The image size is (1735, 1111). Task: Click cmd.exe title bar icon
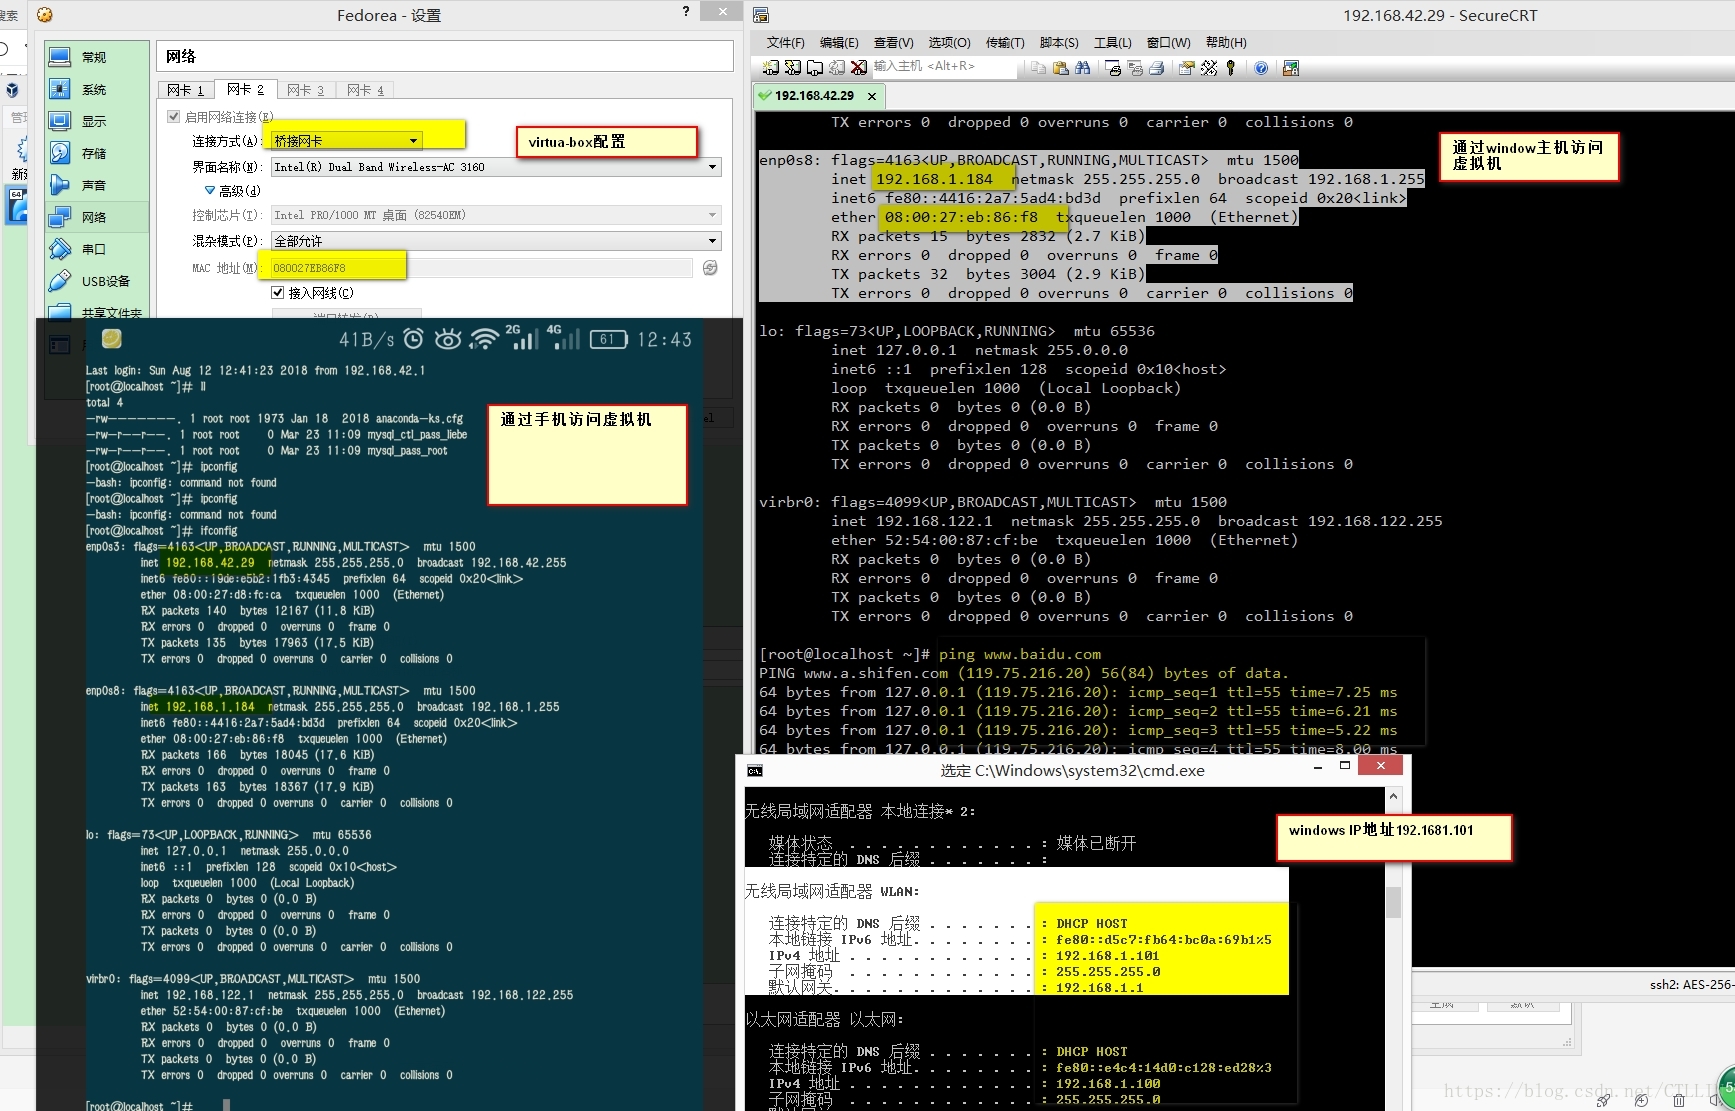pos(755,770)
